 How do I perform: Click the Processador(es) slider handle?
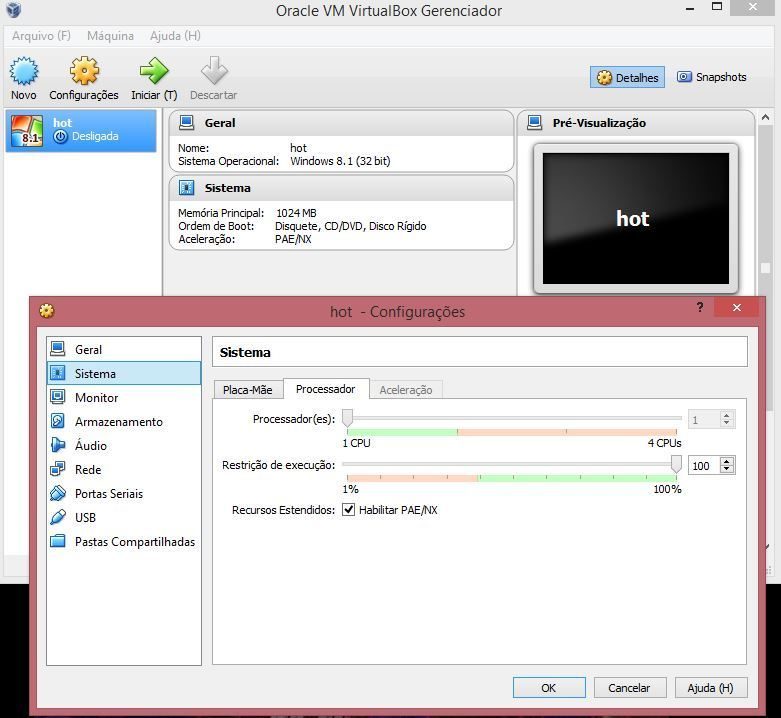348,418
